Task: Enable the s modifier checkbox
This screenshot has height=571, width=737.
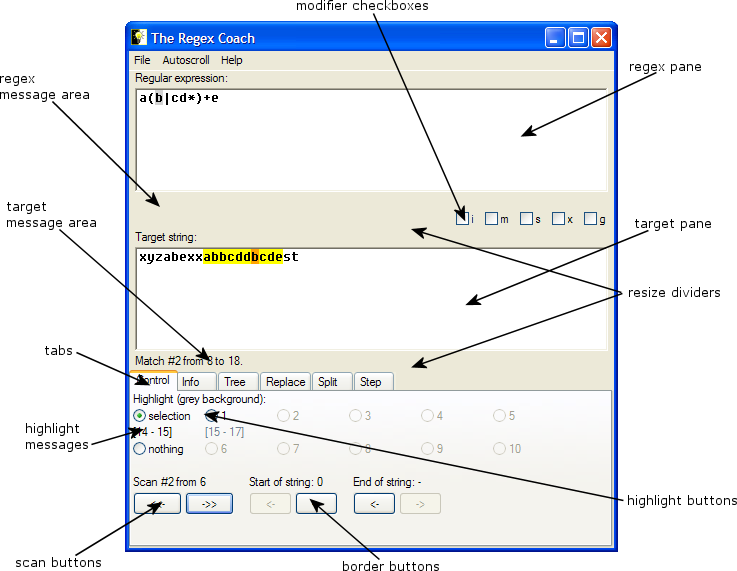Action: [526, 219]
